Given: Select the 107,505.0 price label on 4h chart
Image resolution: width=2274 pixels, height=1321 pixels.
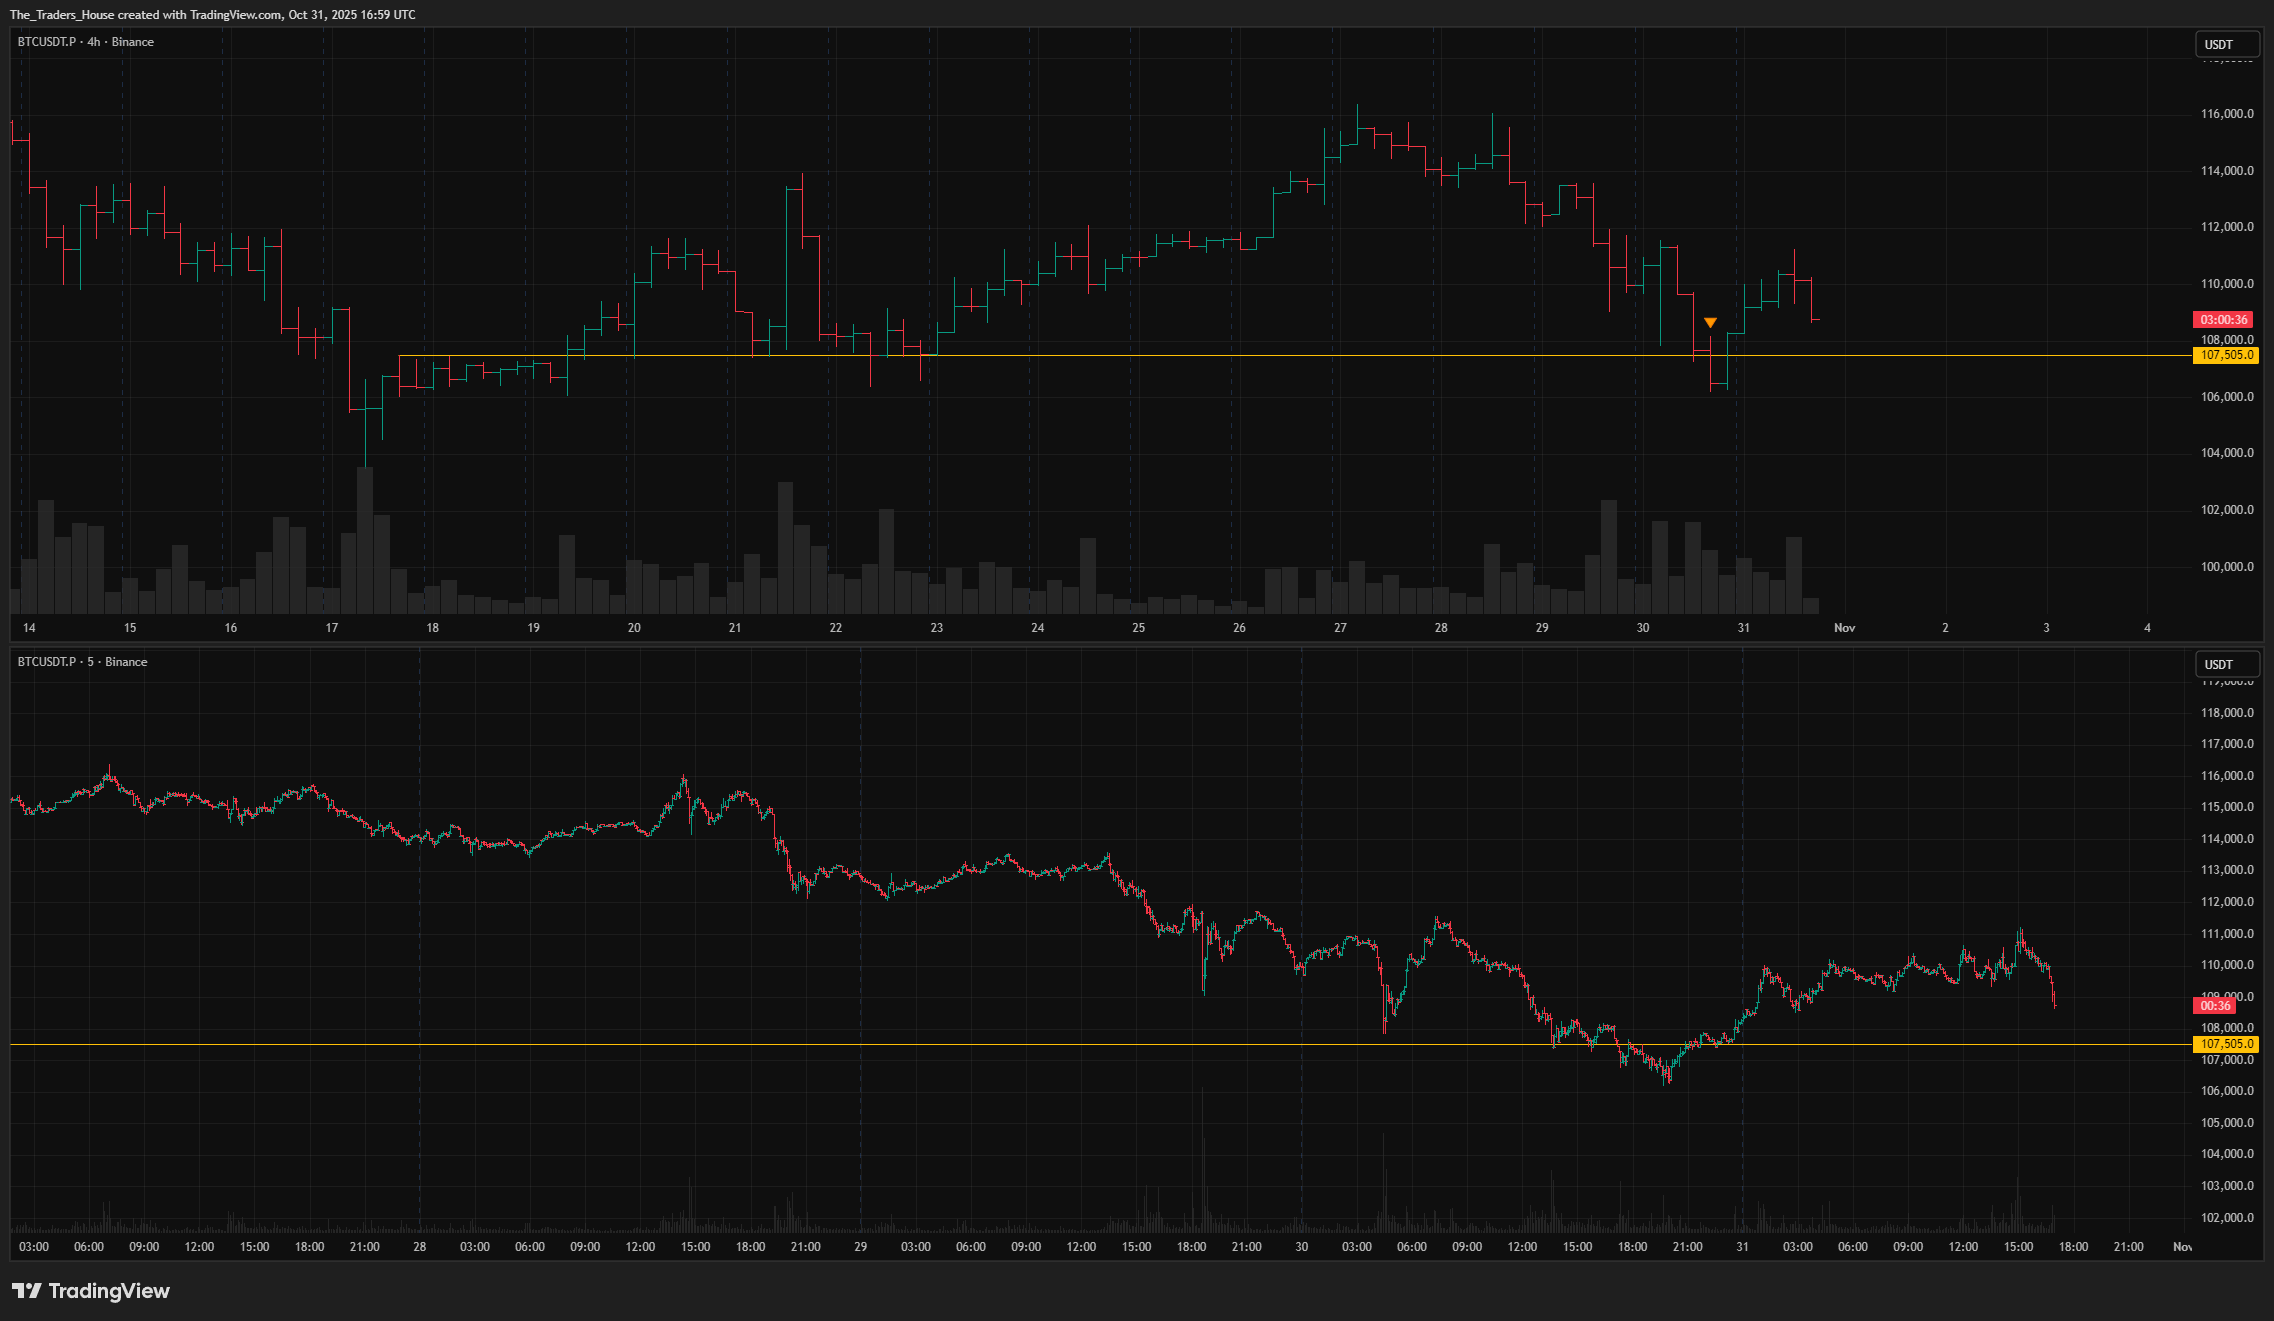Looking at the screenshot, I should (x=2225, y=355).
